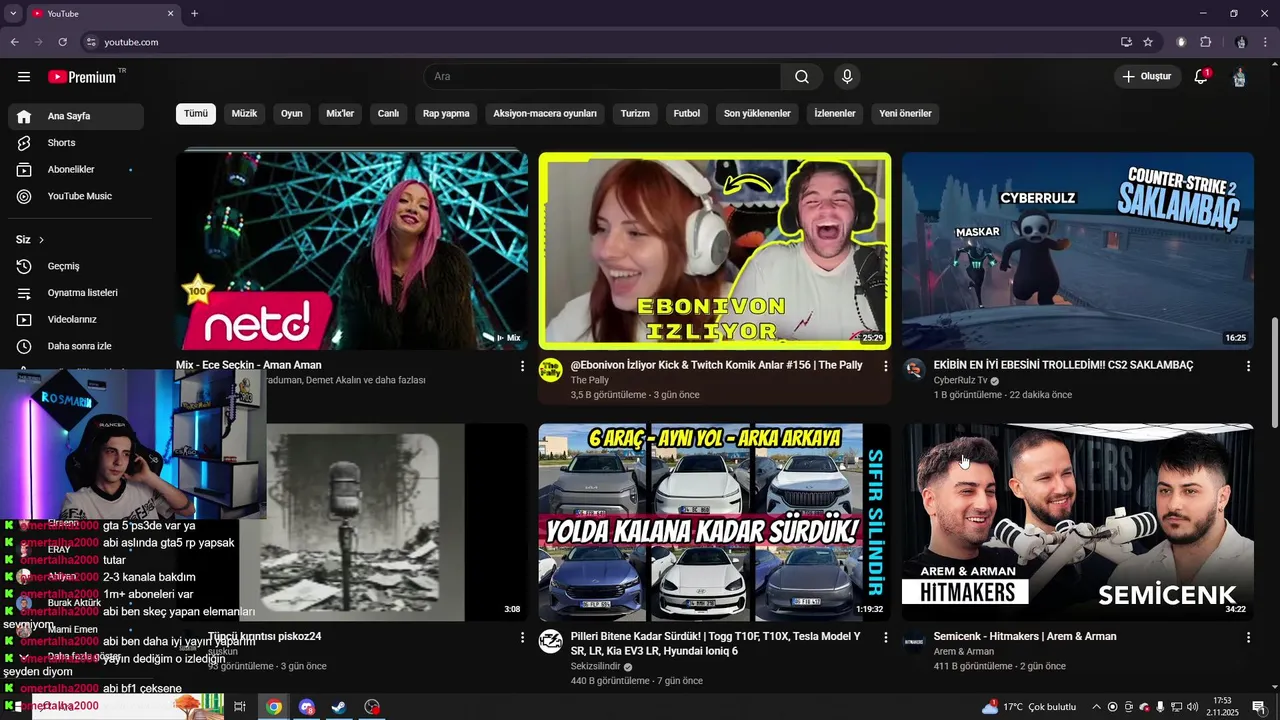Open the Chrome extensions puzzle icon
The height and width of the screenshot is (720, 1280).
click(x=1206, y=42)
